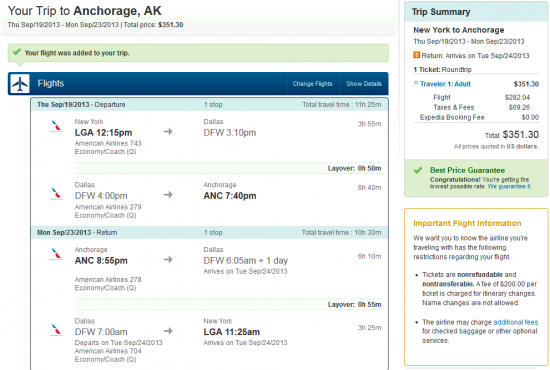Viewport: 550px width, 370px height.
Task: Click the American Airlines logo for flight 278
Action: (56, 254)
